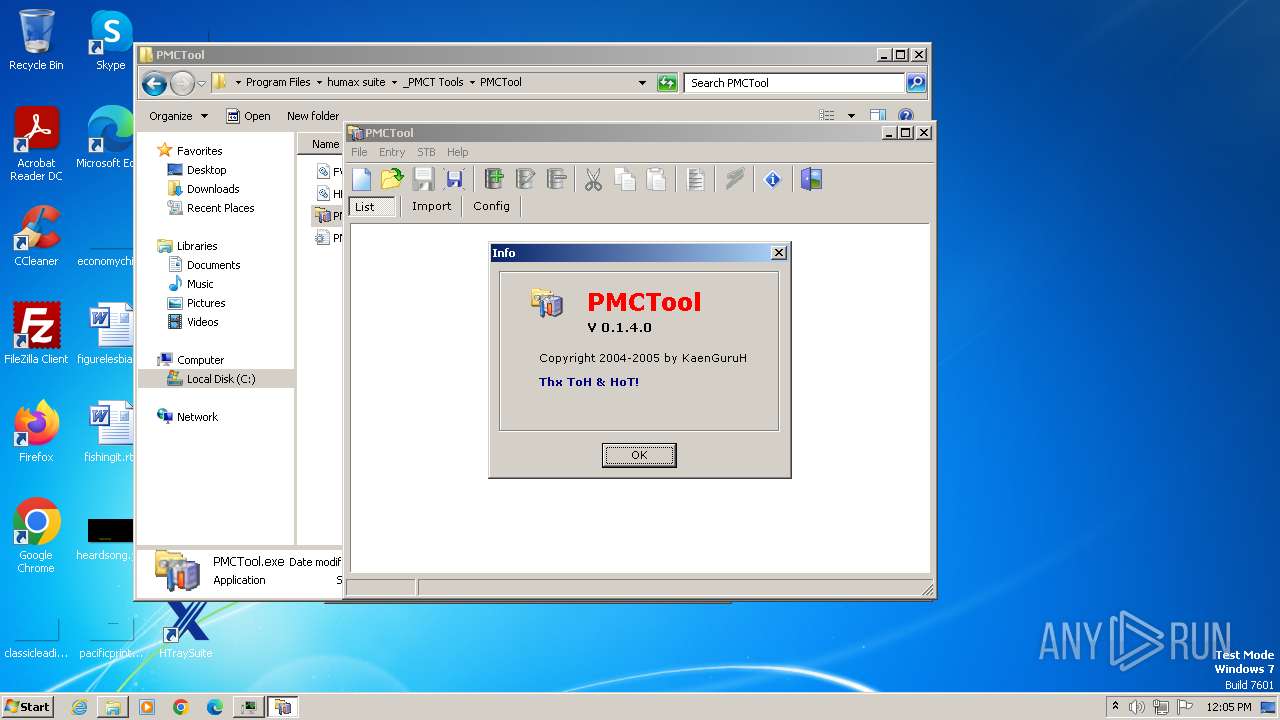Click New folder in Explorer toolbar
Viewport: 1280px width, 720px height.
(x=313, y=116)
